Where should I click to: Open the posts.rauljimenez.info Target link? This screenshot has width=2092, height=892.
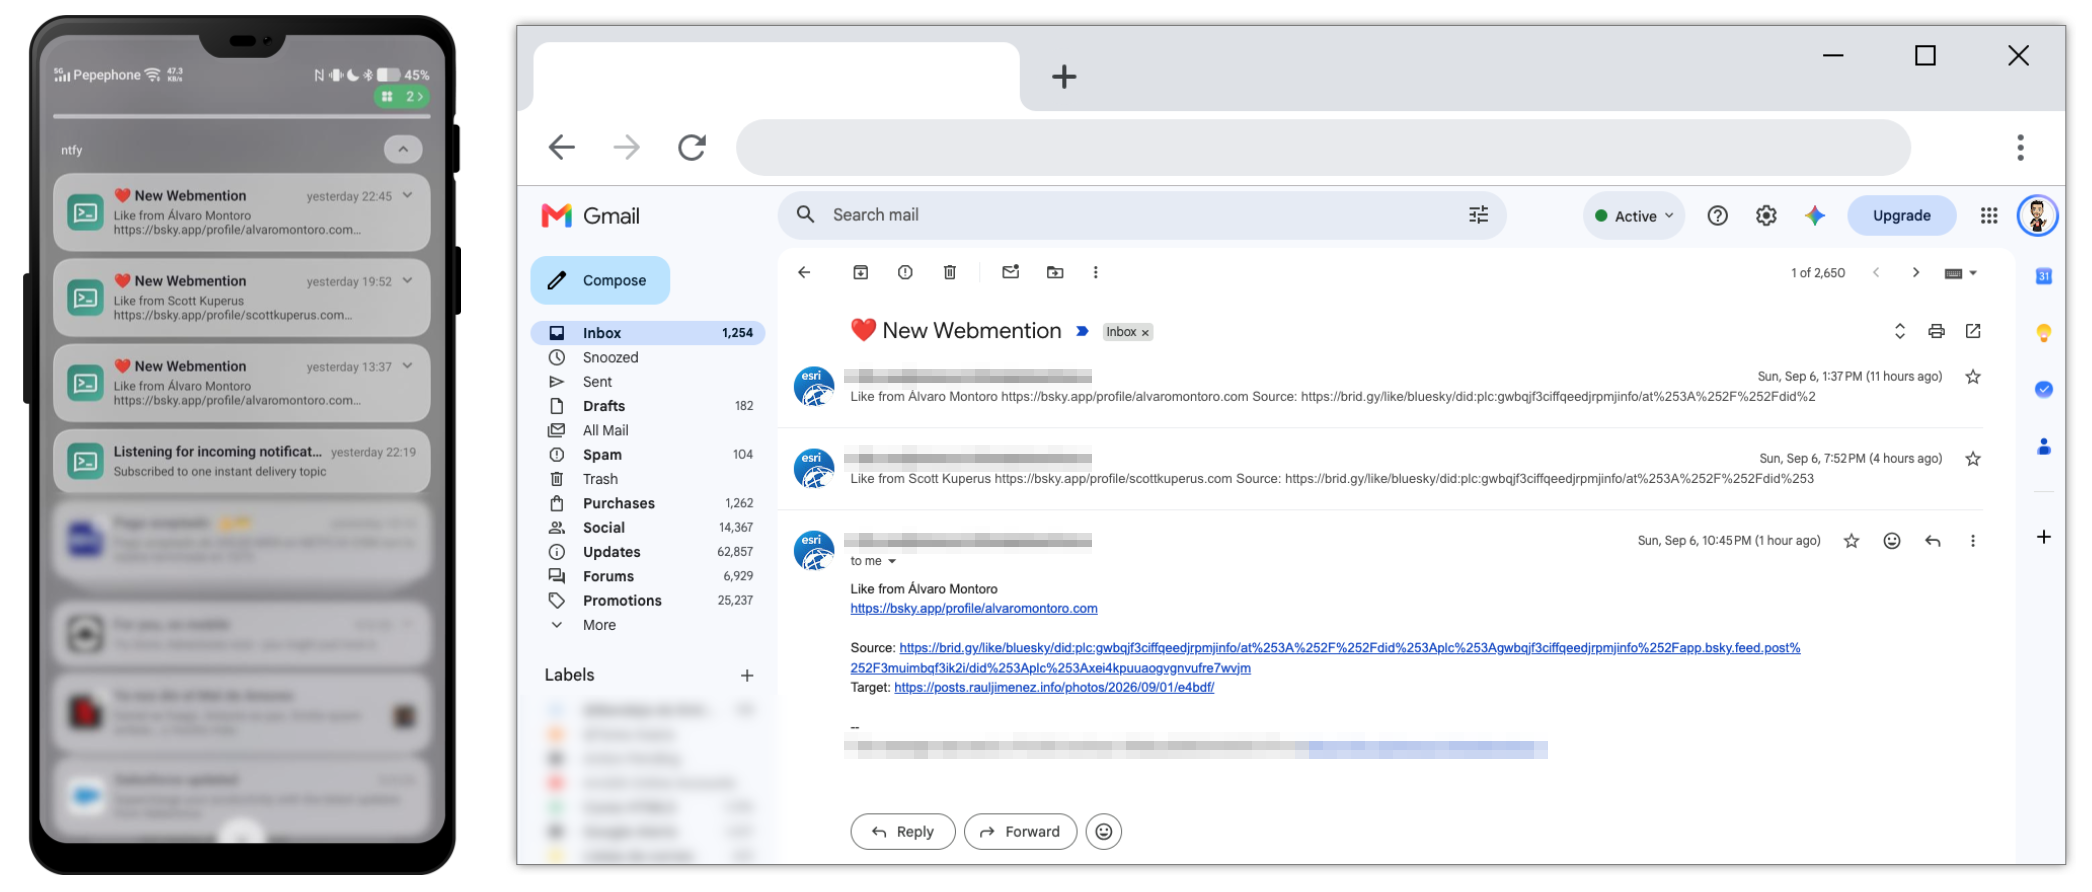pyautogui.click(x=1054, y=688)
